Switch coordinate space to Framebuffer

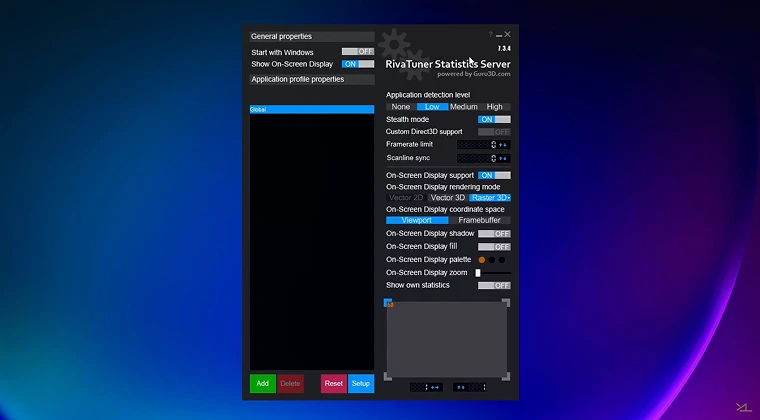pos(479,220)
